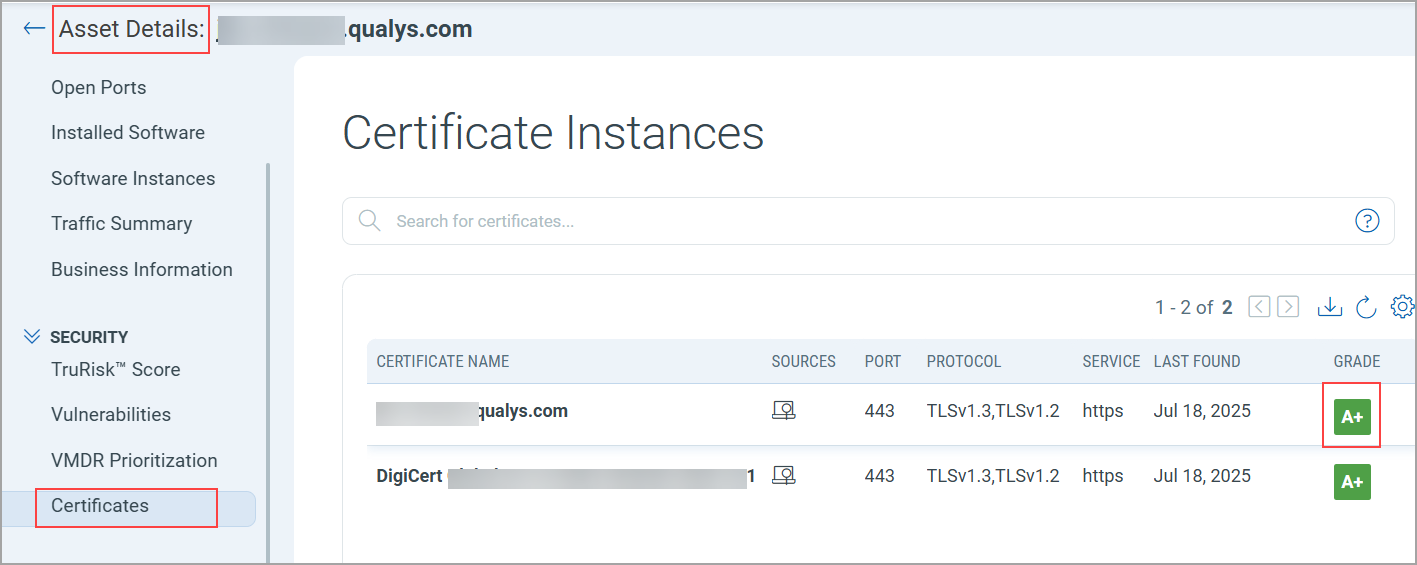
Task: Sort by SERVICE column header
Action: tap(1111, 361)
